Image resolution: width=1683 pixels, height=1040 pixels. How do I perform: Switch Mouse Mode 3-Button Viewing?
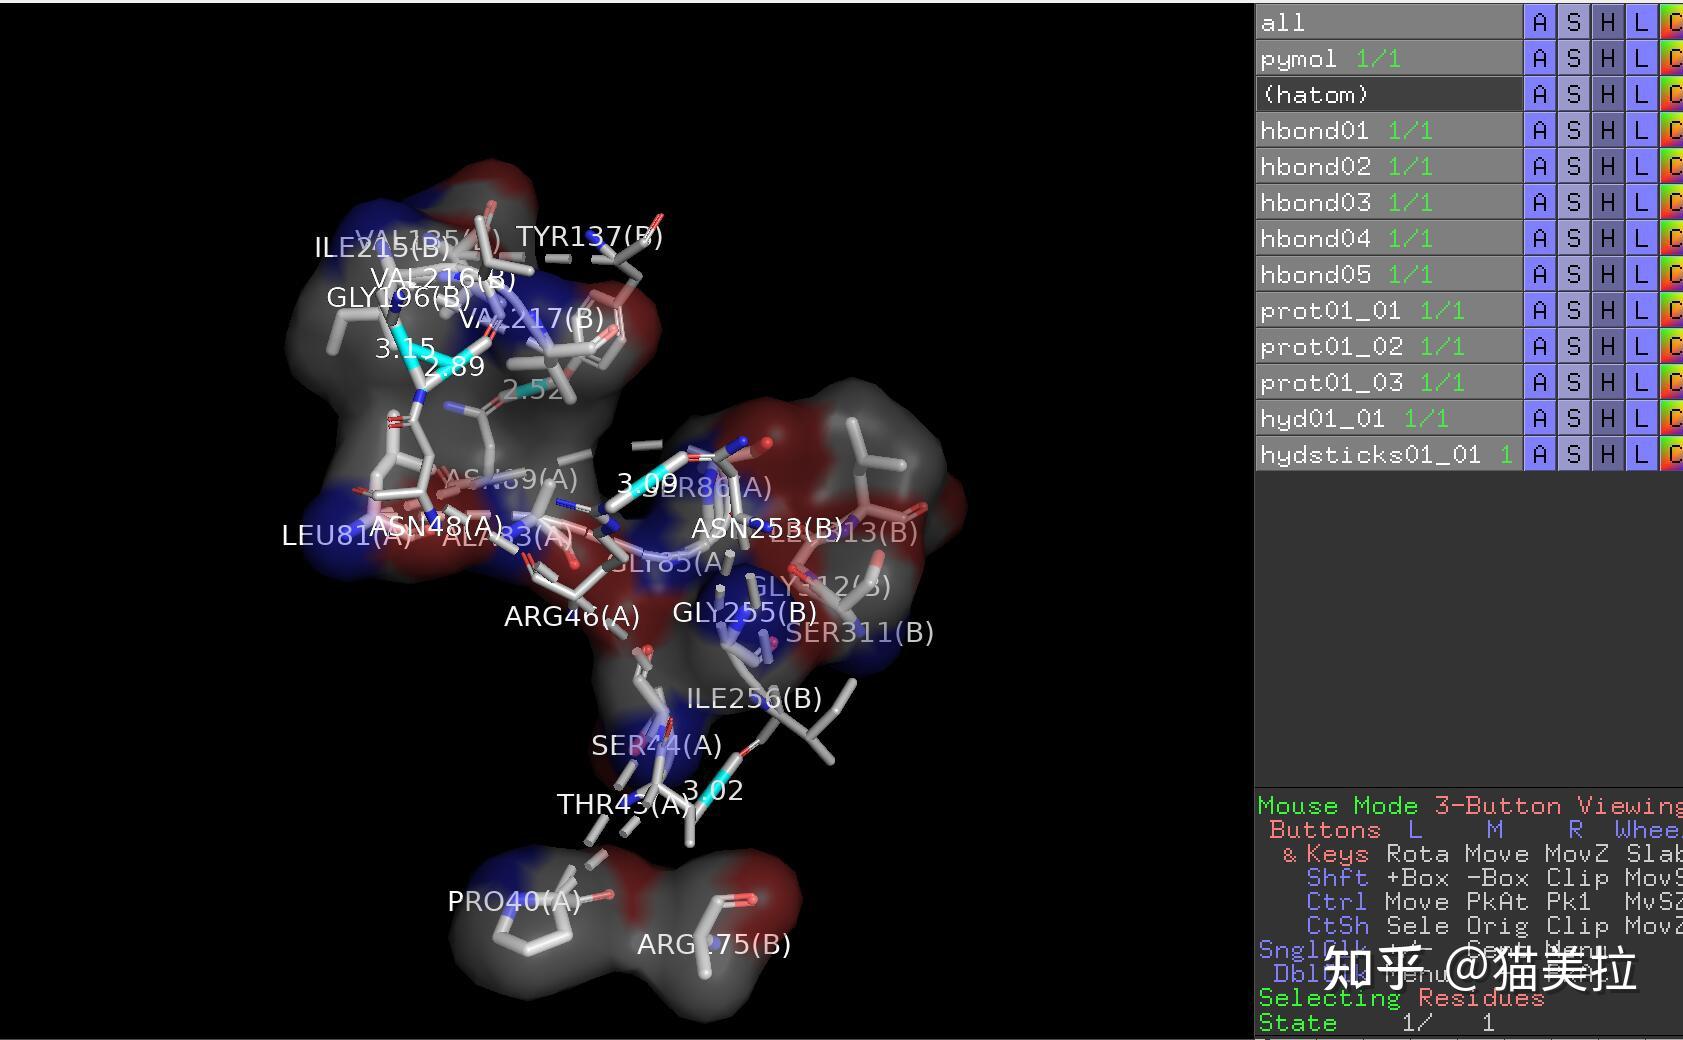coord(1470,805)
